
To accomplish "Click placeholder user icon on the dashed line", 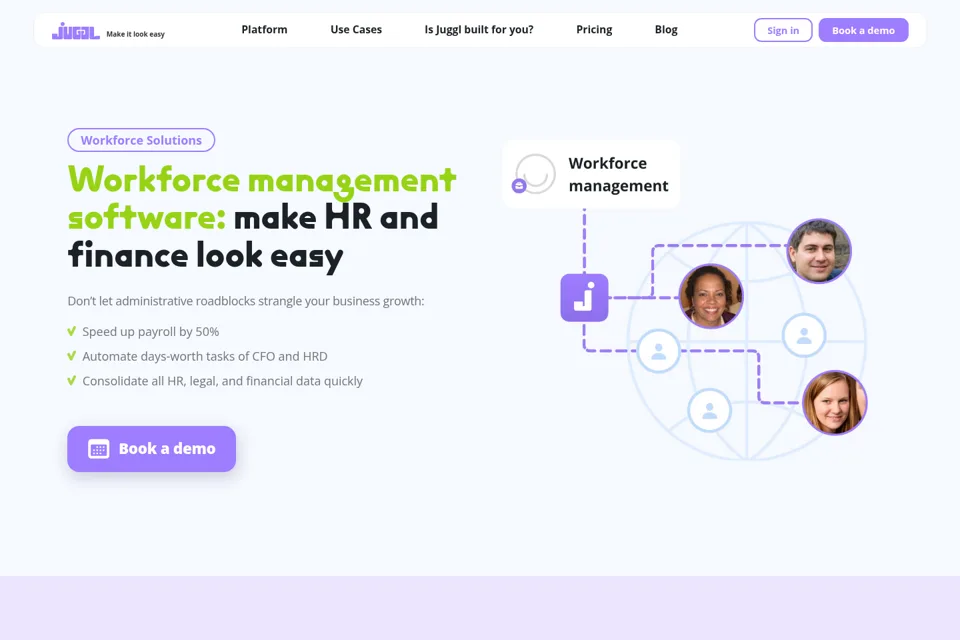I will pos(658,351).
